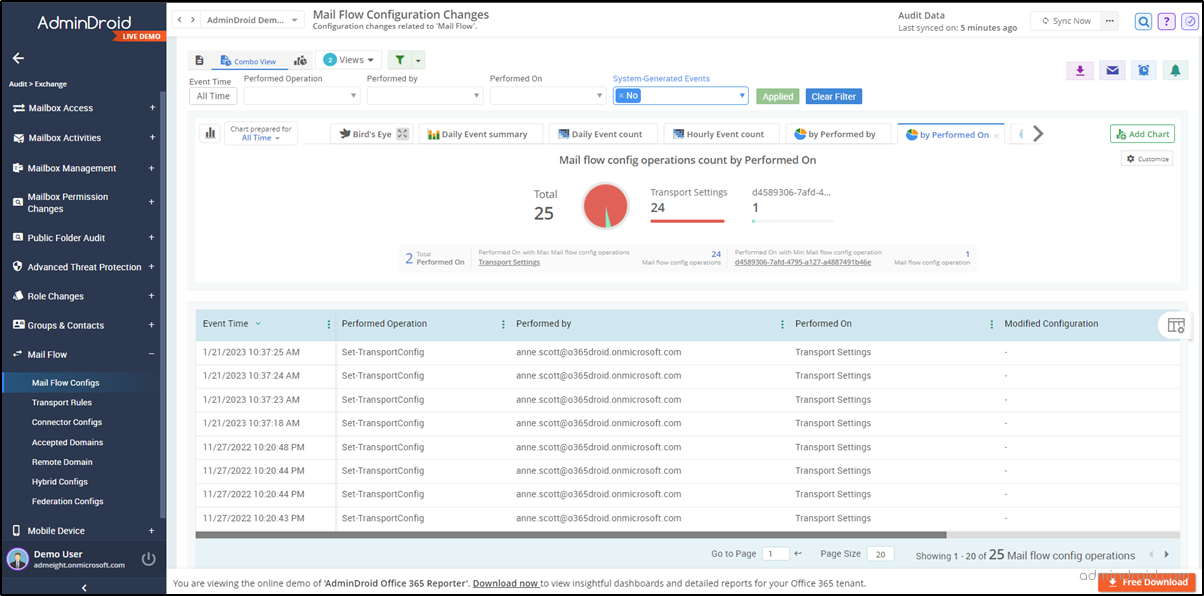Screen dimensions: 1204x596
Task: Remove the 'No' system-generated events filter chip
Action: (x=623, y=95)
